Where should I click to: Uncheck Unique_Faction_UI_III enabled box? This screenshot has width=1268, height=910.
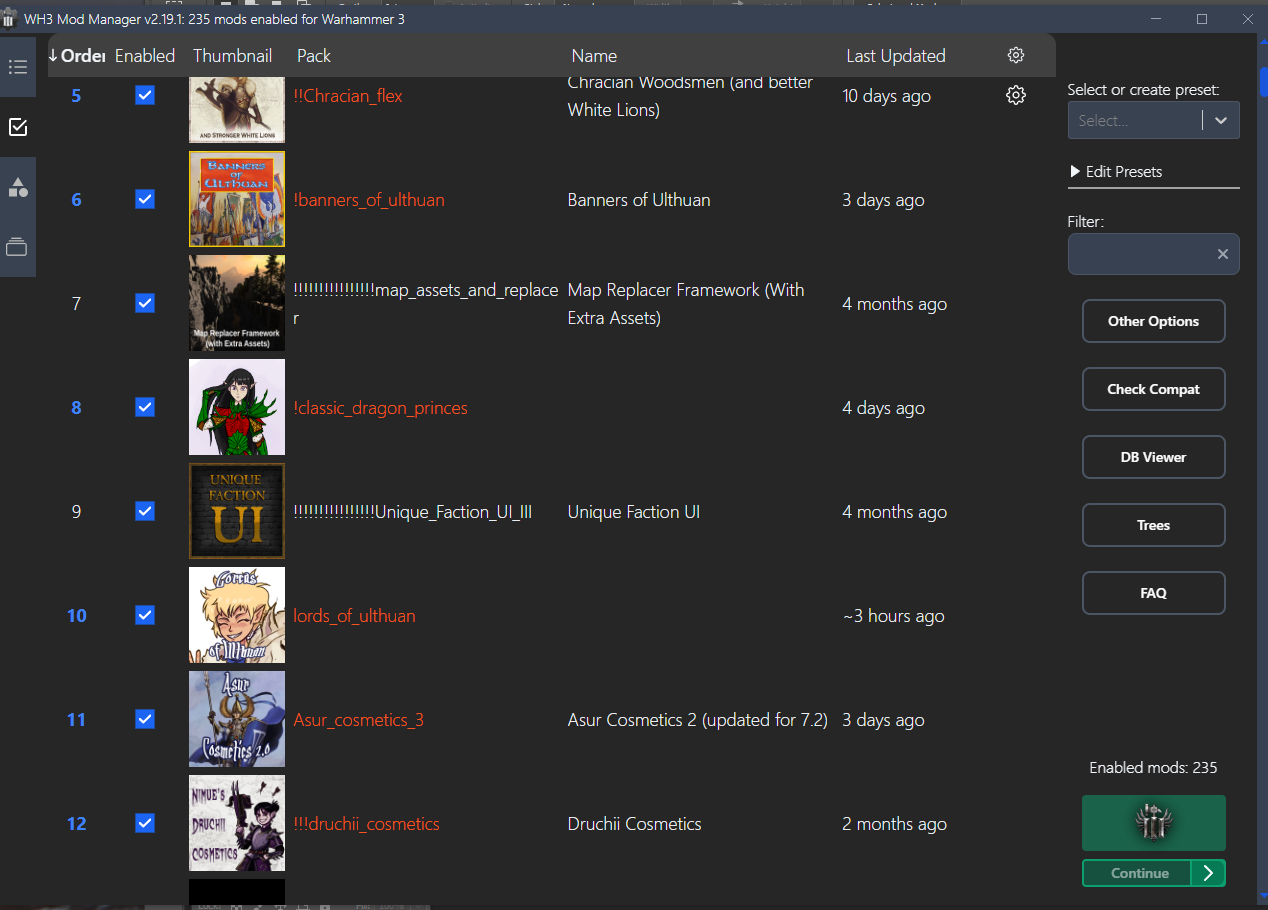coord(145,511)
